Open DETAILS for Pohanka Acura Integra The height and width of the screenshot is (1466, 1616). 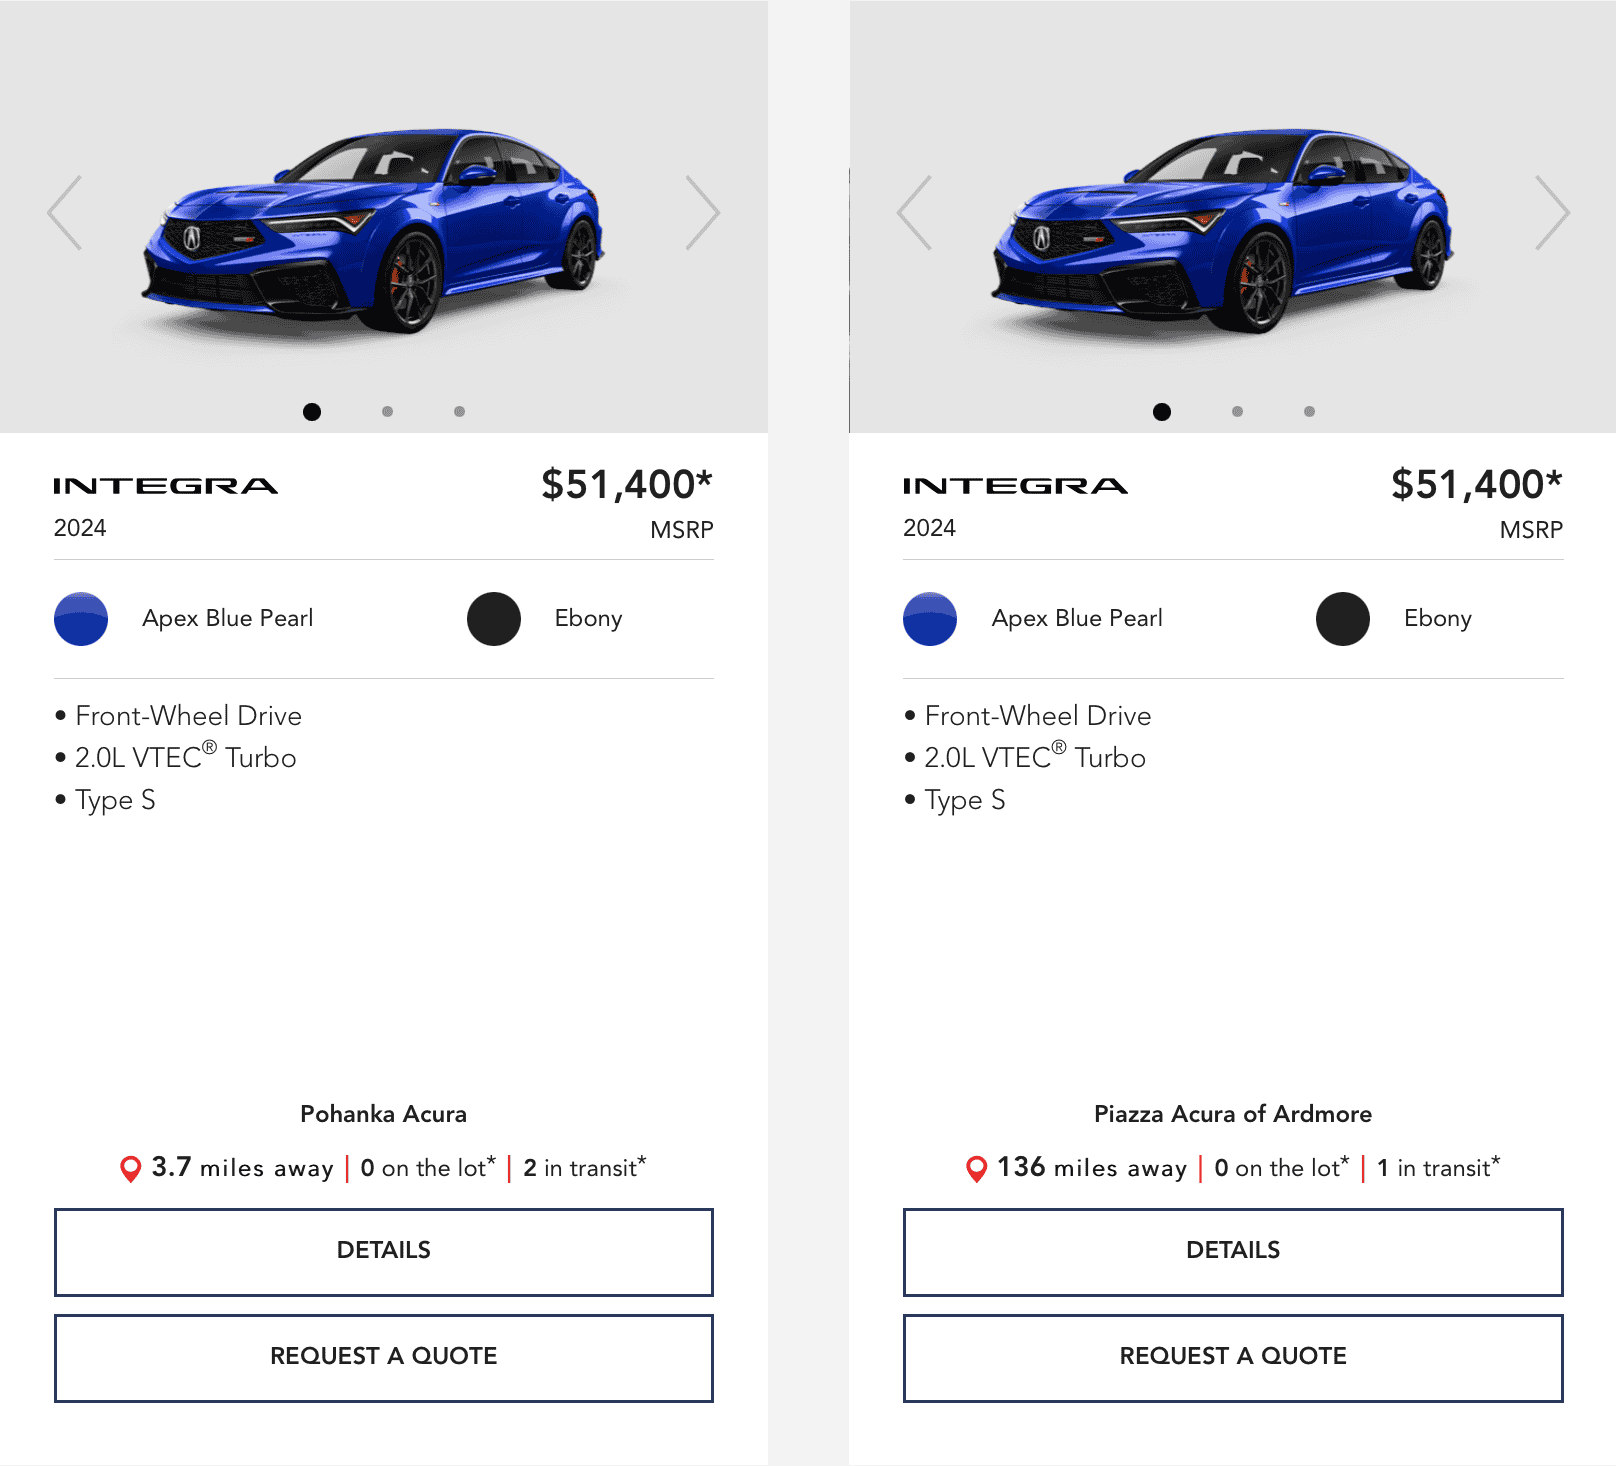click(384, 1252)
